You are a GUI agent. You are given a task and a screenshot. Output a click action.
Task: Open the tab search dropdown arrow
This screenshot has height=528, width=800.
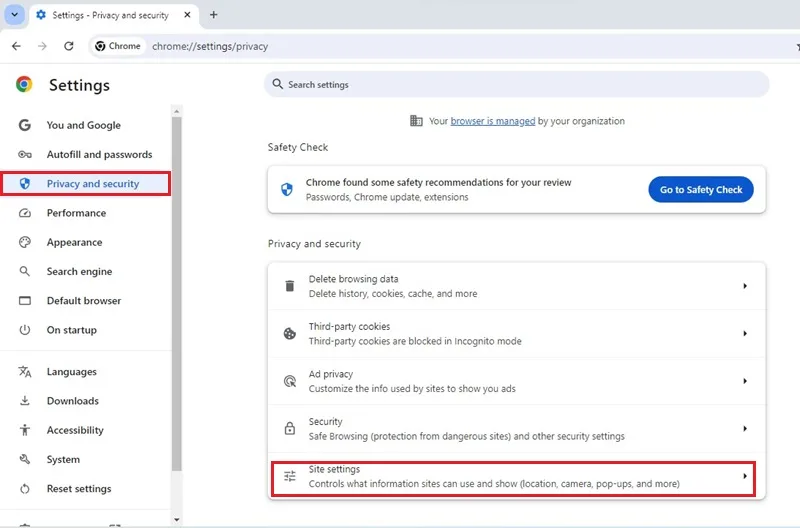pos(15,15)
